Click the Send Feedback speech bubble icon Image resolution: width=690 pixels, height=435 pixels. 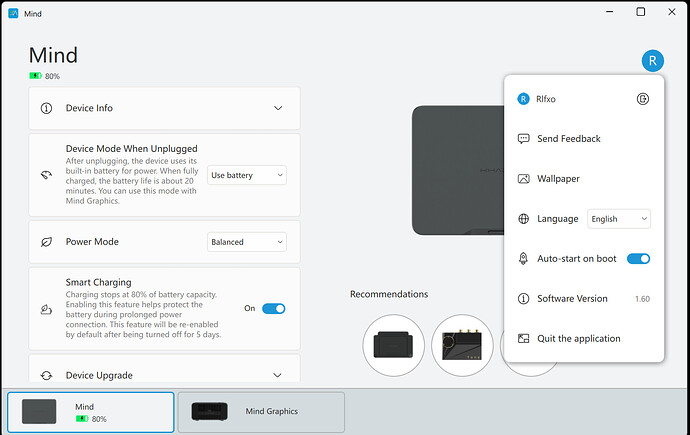coord(523,139)
